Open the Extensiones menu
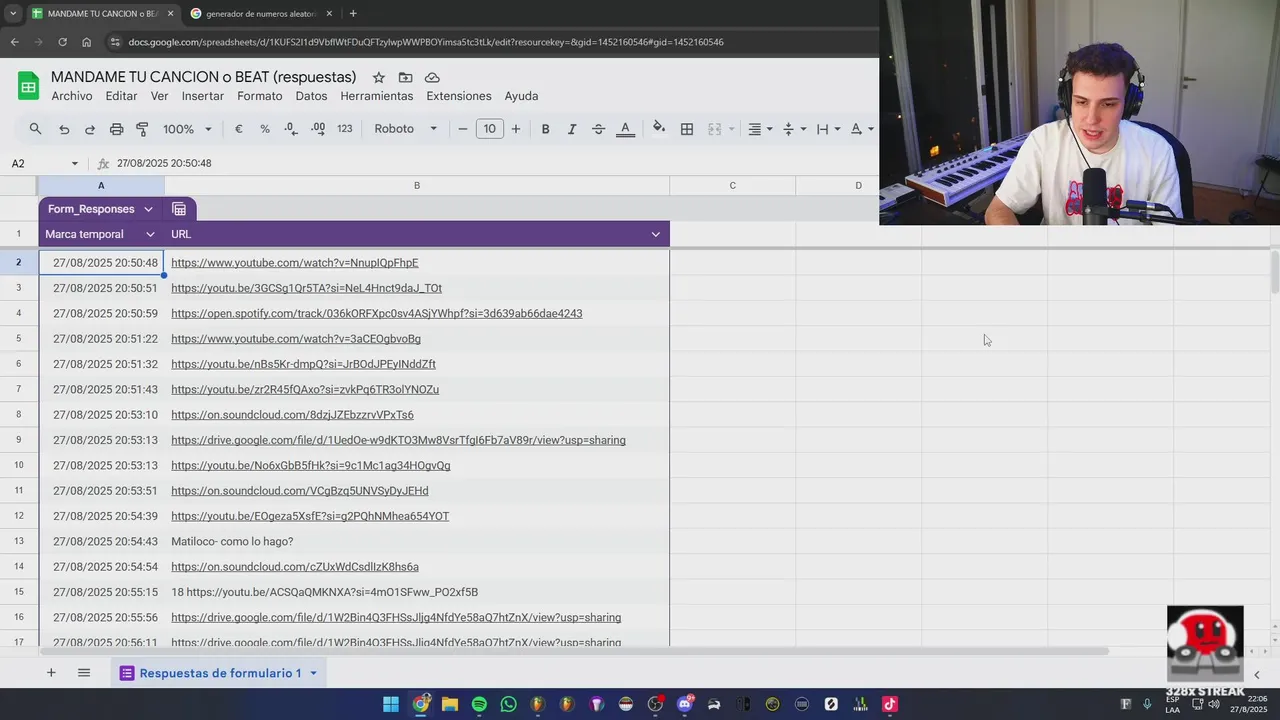Screen dimensions: 1280x720 [459, 96]
